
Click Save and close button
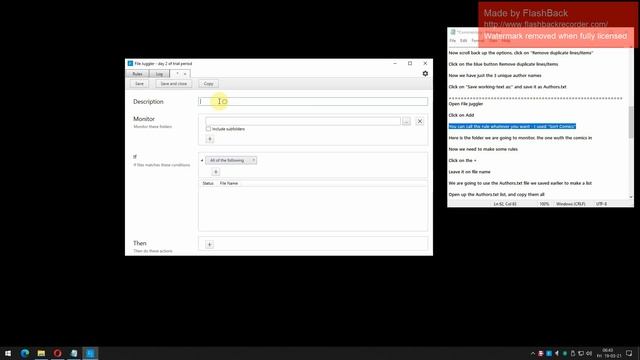pyautogui.click(x=173, y=84)
